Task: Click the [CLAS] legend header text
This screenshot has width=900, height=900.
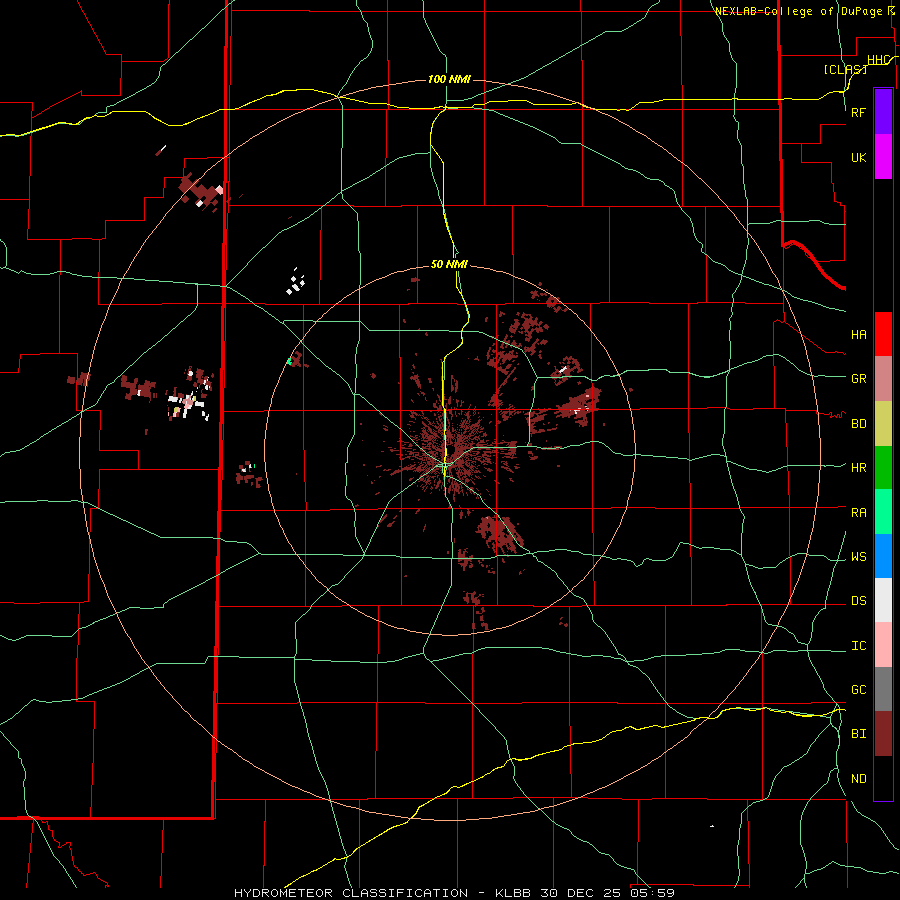Action: [x=845, y=69]
